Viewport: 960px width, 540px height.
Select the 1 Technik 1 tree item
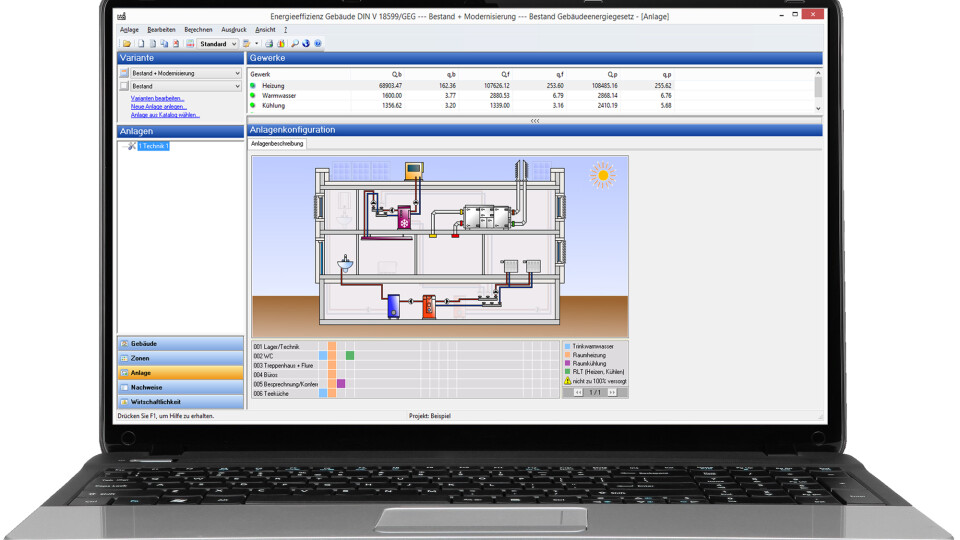pos(154,146)
